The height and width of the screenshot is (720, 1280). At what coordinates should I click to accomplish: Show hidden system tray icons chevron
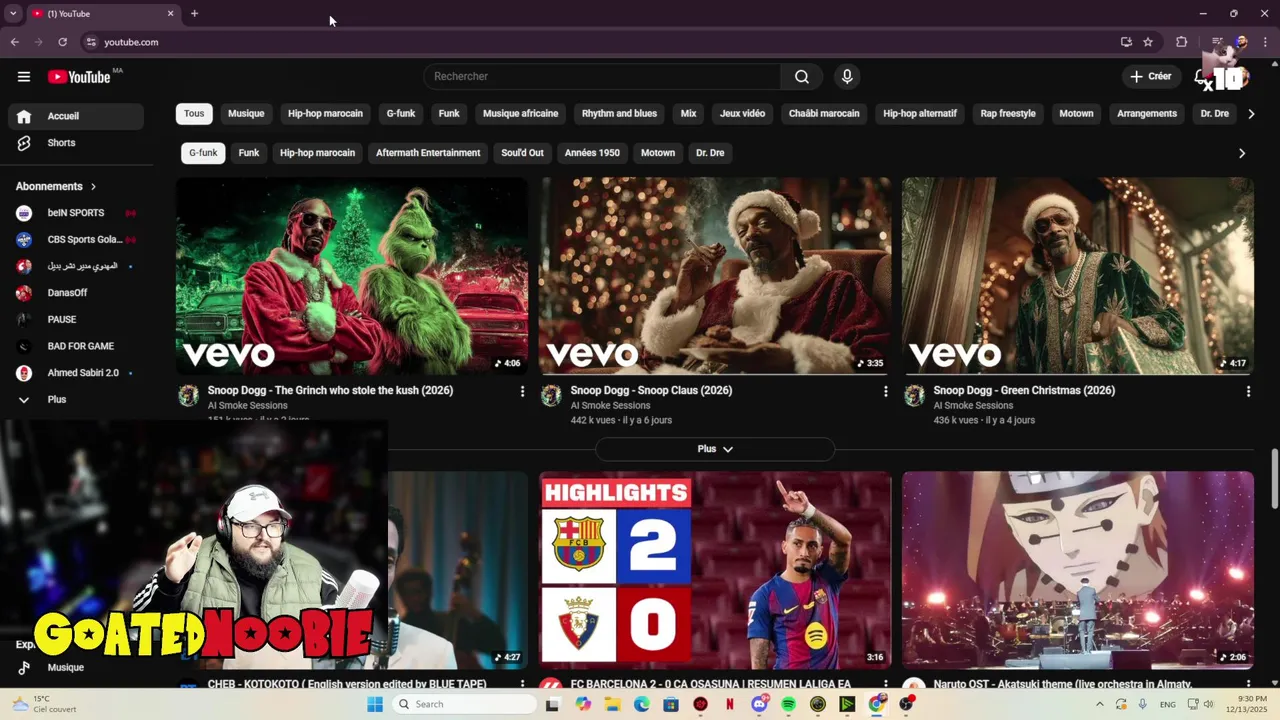pyautogui.click(x=1099, y=704)
